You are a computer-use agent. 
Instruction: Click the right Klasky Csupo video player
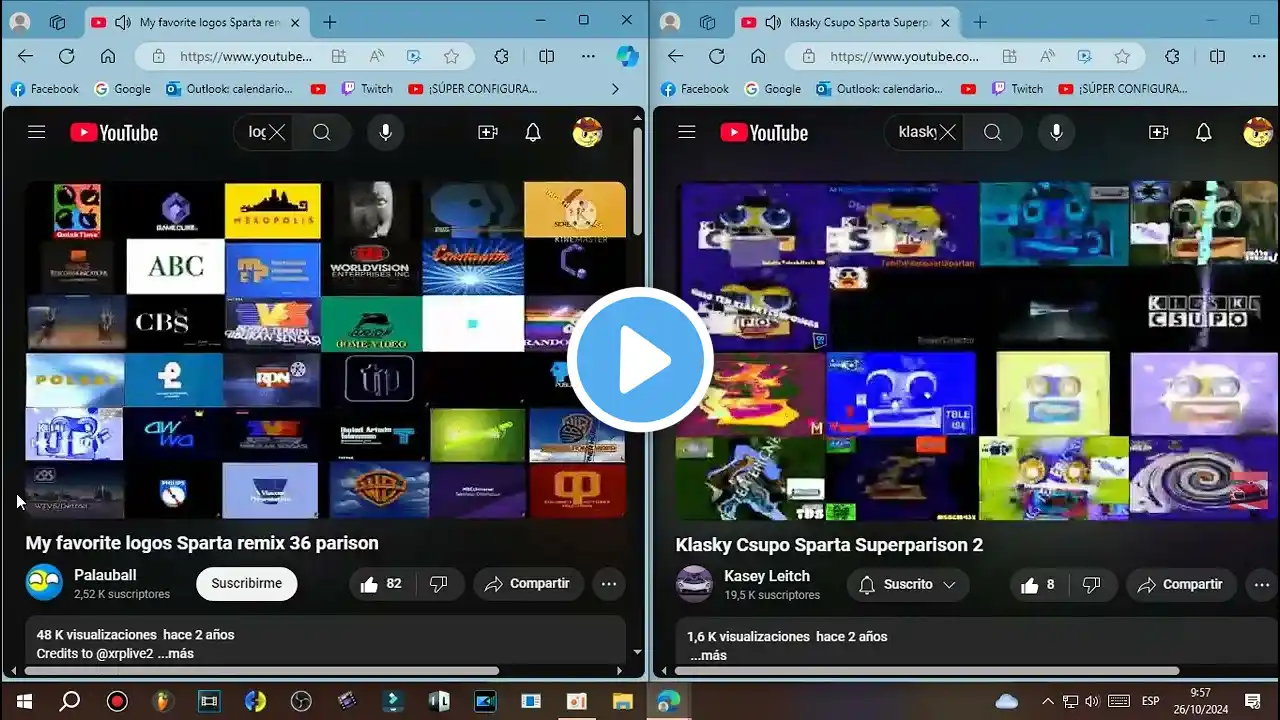click(x=977, y=350)
